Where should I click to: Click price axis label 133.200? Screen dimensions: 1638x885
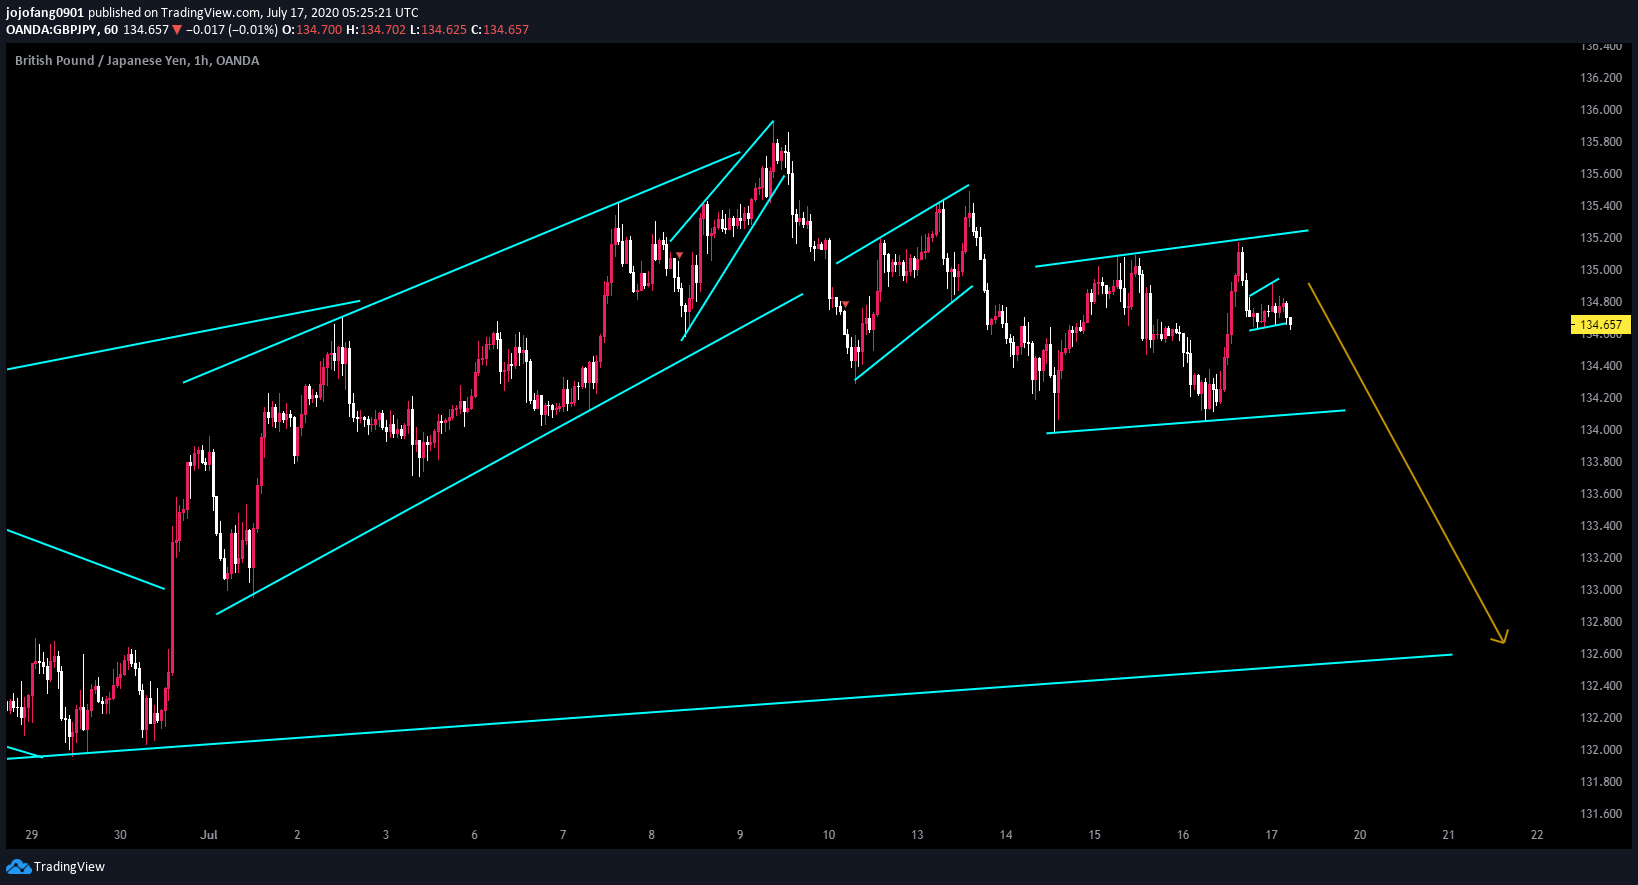[x=1601, y=558]
